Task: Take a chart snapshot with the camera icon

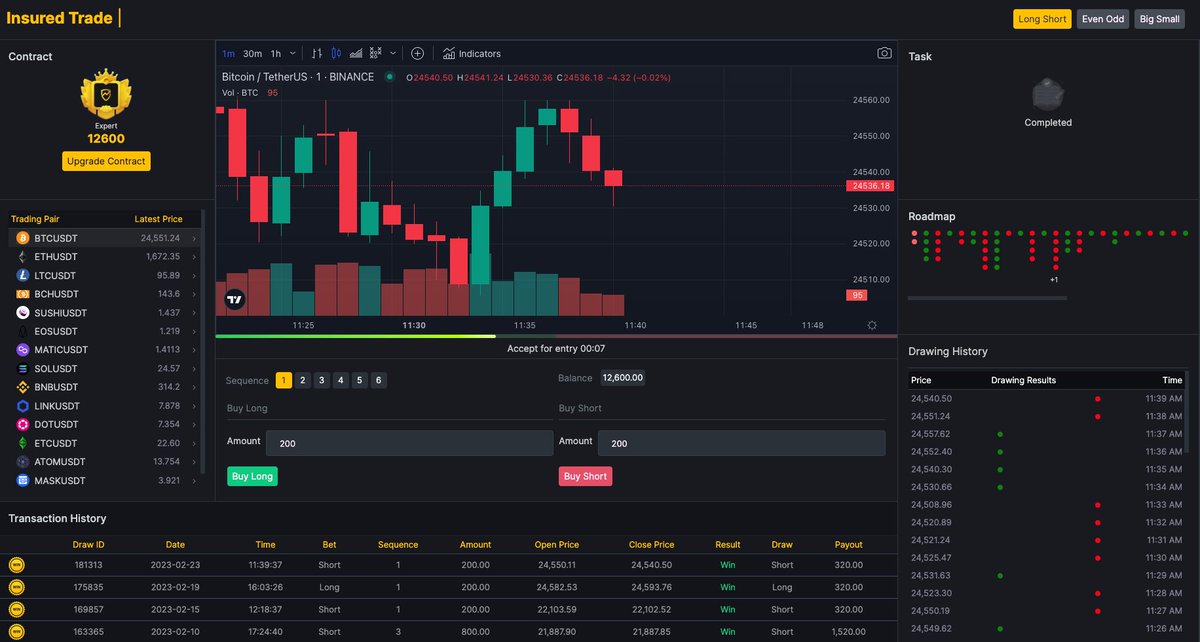Action: (884, 53)
